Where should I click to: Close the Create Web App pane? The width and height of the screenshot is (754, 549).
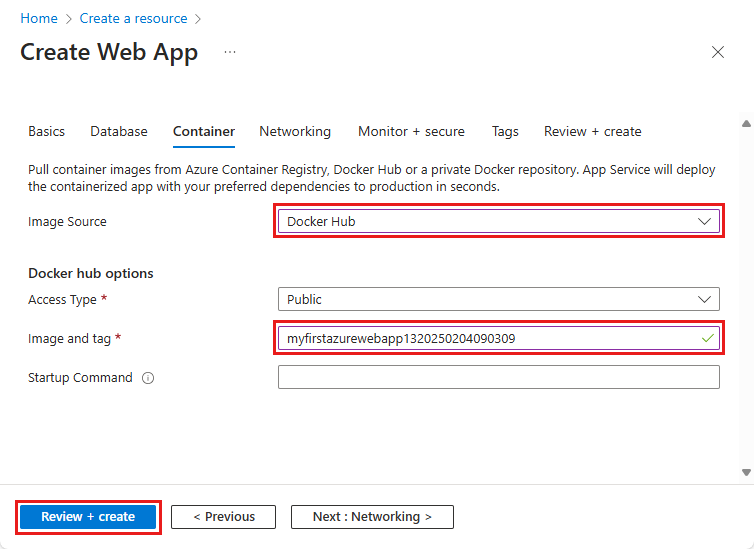[x=717, y=53]
